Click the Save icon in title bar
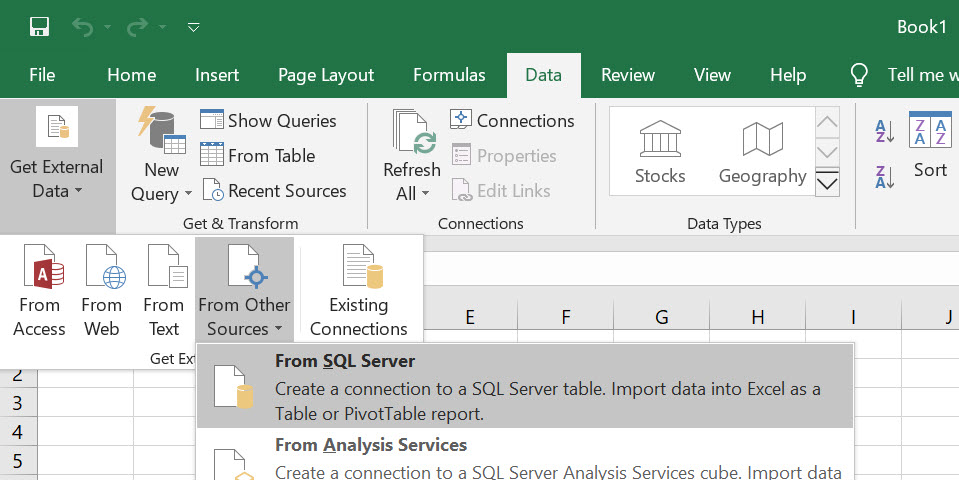The height and width of the screenshot is (480, 959). click(x=39, y=27)
